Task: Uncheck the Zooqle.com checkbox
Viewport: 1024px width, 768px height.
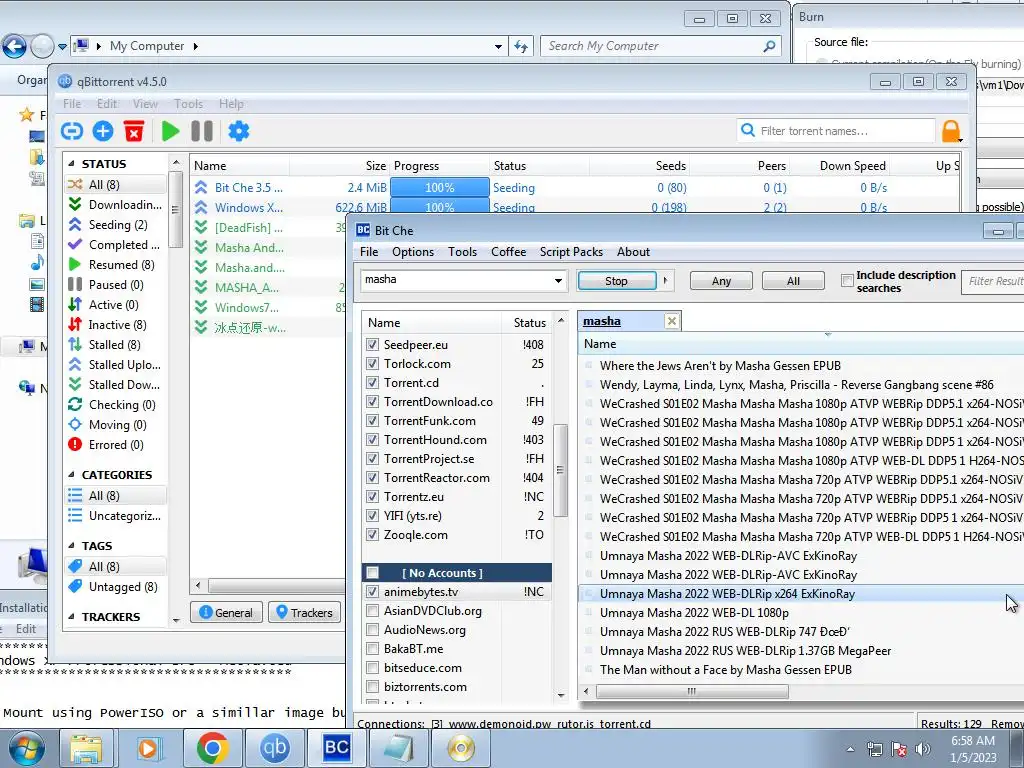Action: [372, 534]
